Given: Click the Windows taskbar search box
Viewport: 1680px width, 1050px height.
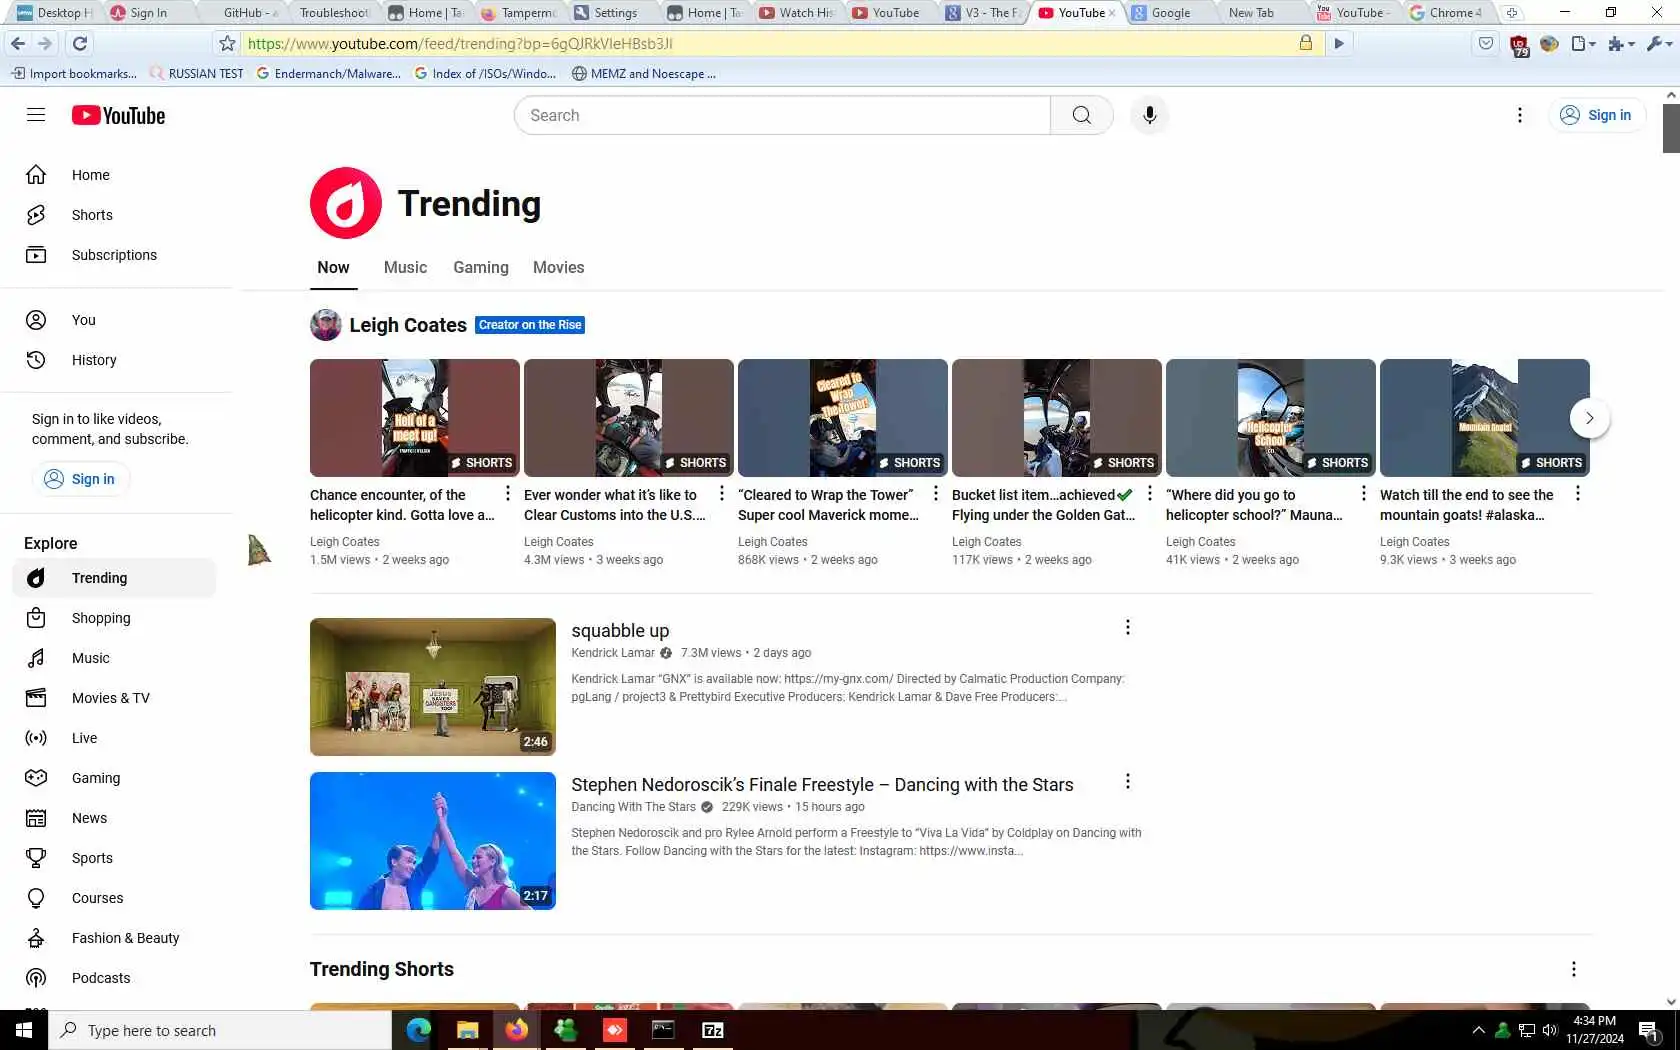Looking at the screenshot, I should pos(220,1030).
